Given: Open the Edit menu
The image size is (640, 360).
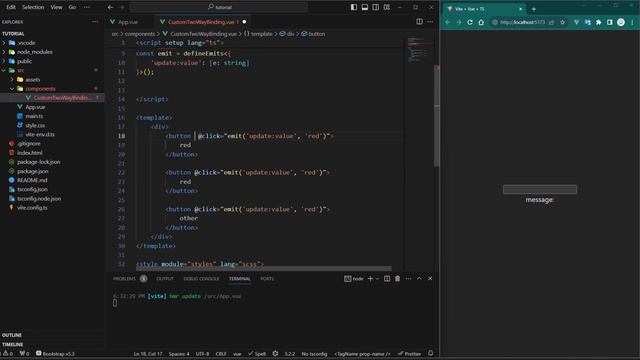Looking at the screenshot, I should (x=11, y=7).
